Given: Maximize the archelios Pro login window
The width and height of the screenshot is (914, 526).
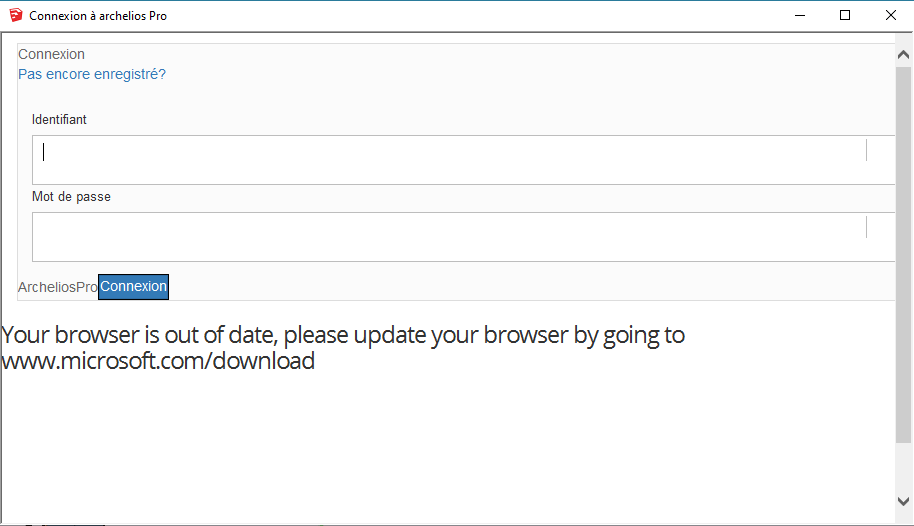Looking at the screenshot, I should 845,16.
